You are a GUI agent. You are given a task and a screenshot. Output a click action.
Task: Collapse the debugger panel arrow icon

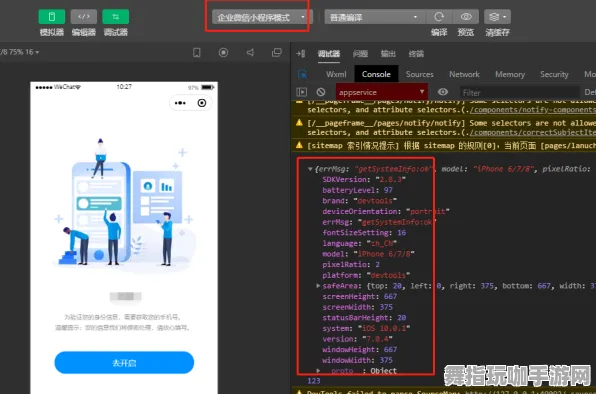click(301, 54)
